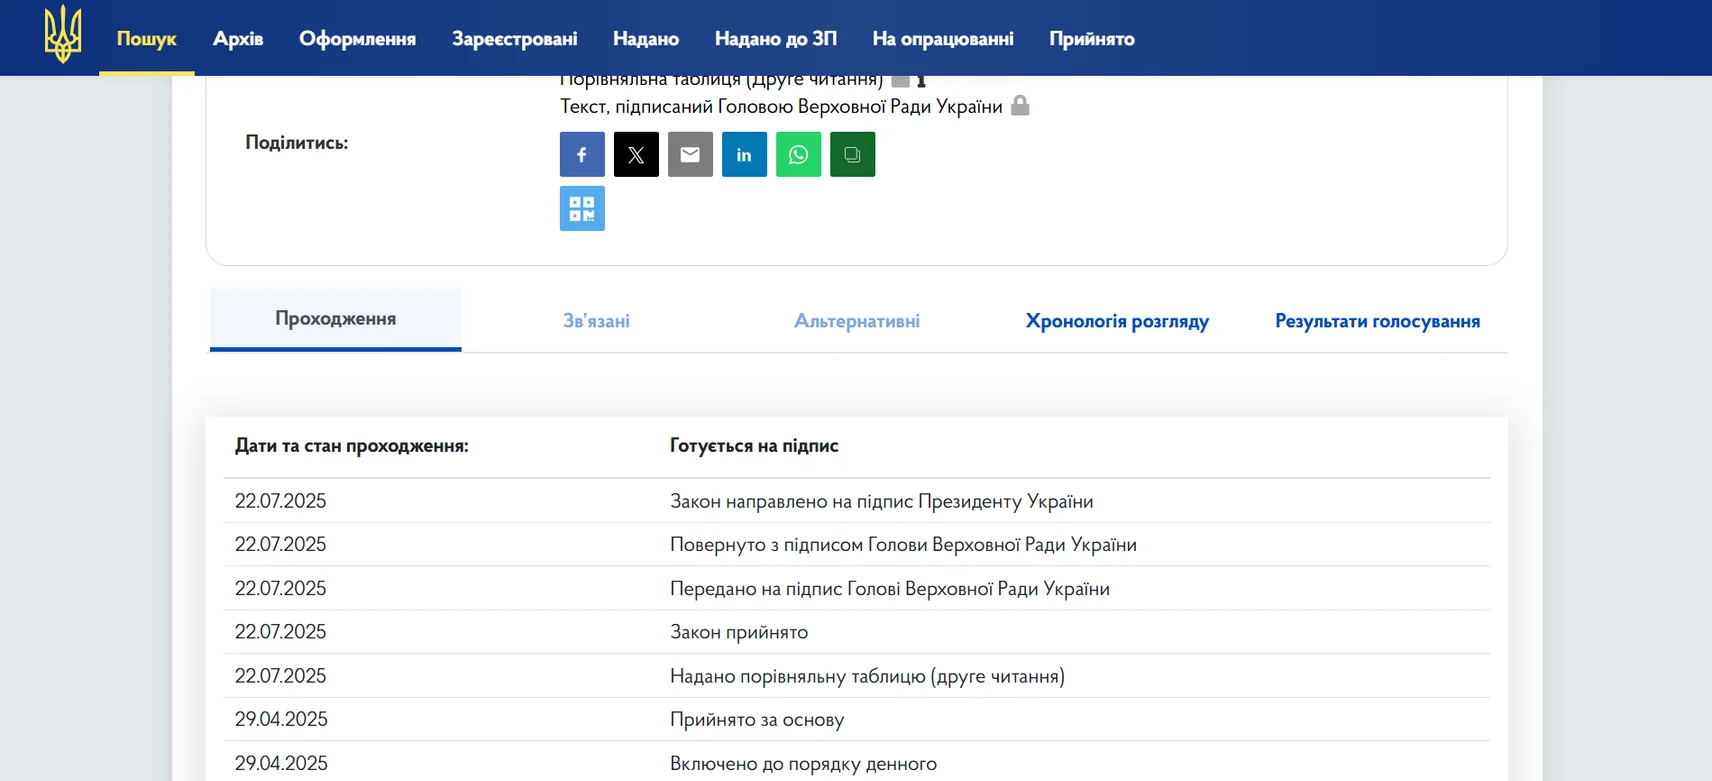Copy the page link with the dark green icon

(852, 155)
